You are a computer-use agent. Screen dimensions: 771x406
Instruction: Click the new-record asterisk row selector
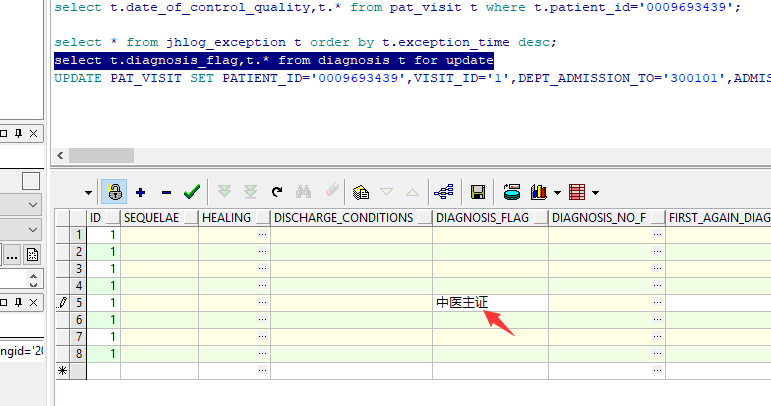click(62, 371)
